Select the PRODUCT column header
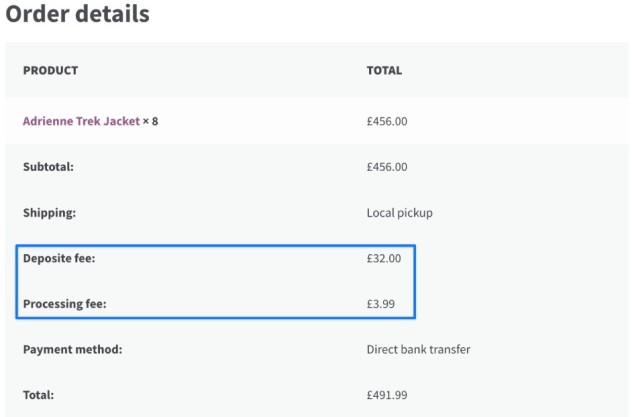The height and width of the screenshot is (417, 632). [50, 71]
